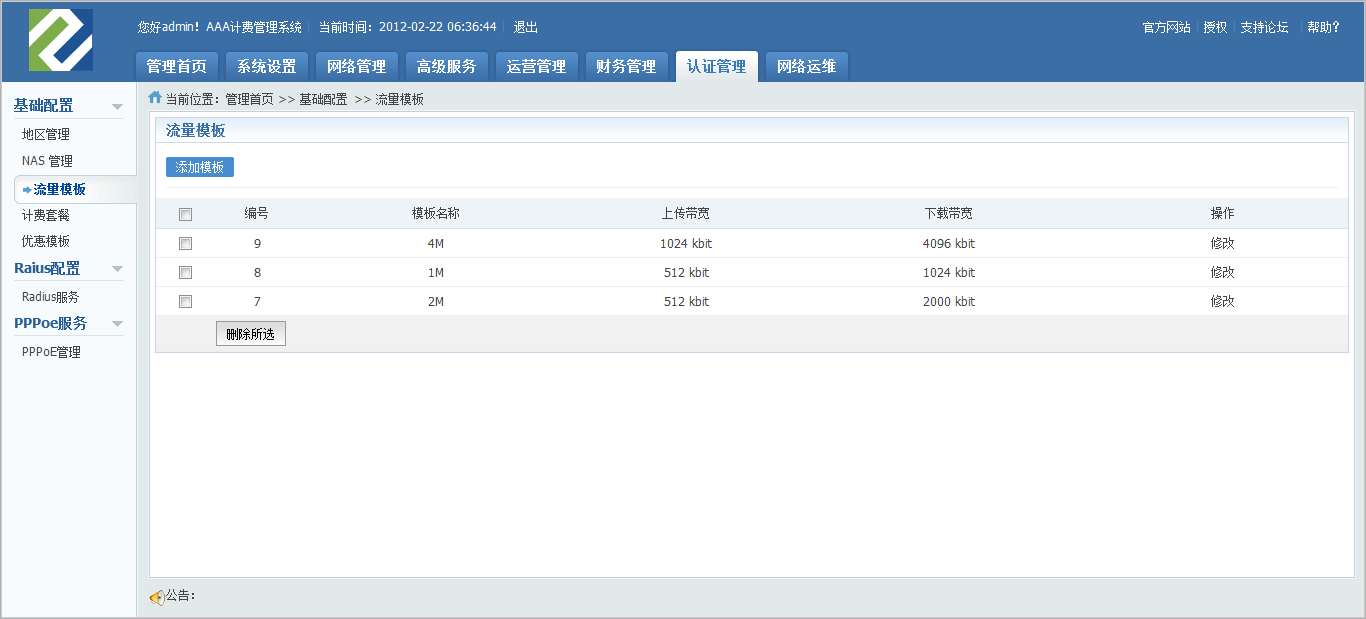Open the 管理首页 tab
Screen dimensions: 1366x619
(x=176, y=66)
